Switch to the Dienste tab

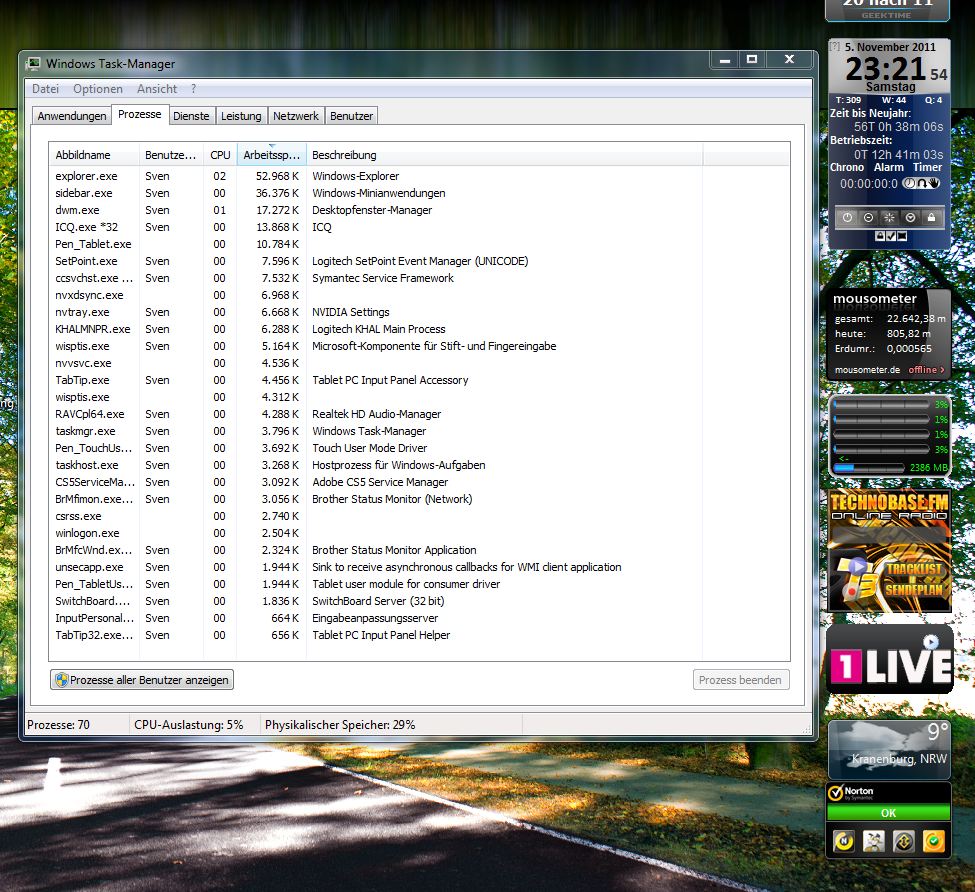pos(191,116)
